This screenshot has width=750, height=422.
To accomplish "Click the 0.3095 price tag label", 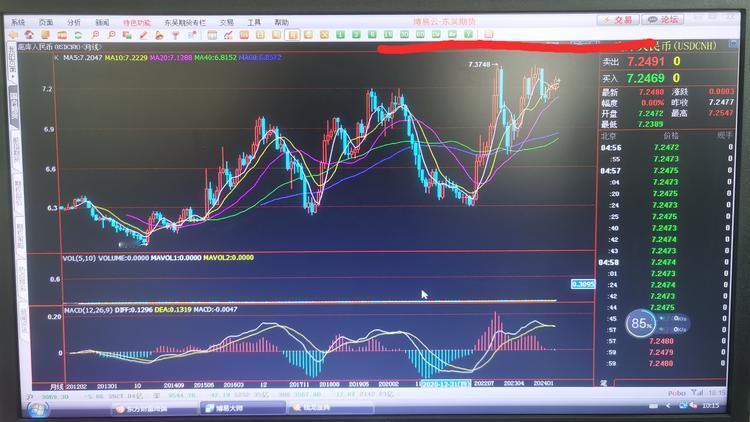I will [x=583, y=284].
